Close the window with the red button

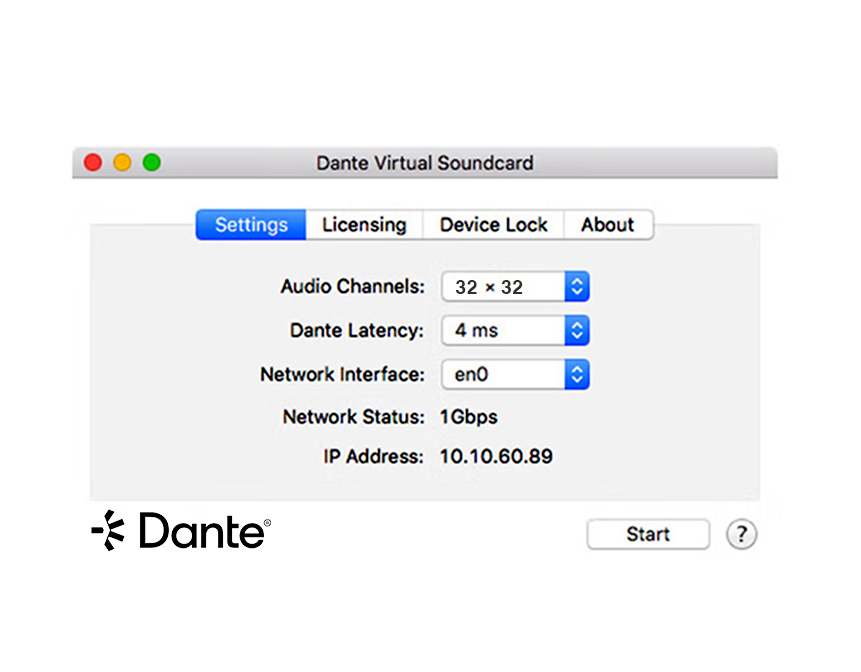(x=93, y=163)
